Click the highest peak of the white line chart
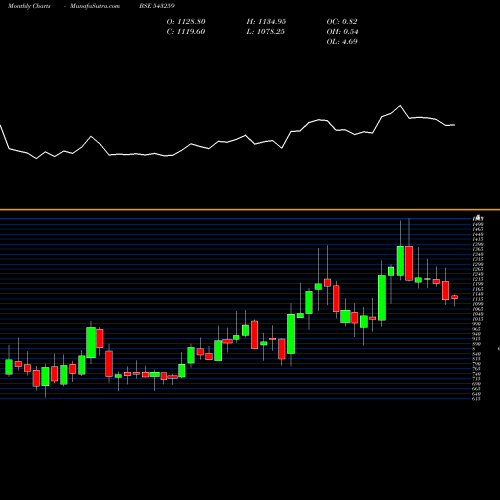Screen dimensions: 500x500 pyautogui.click(x=400, y=106)
